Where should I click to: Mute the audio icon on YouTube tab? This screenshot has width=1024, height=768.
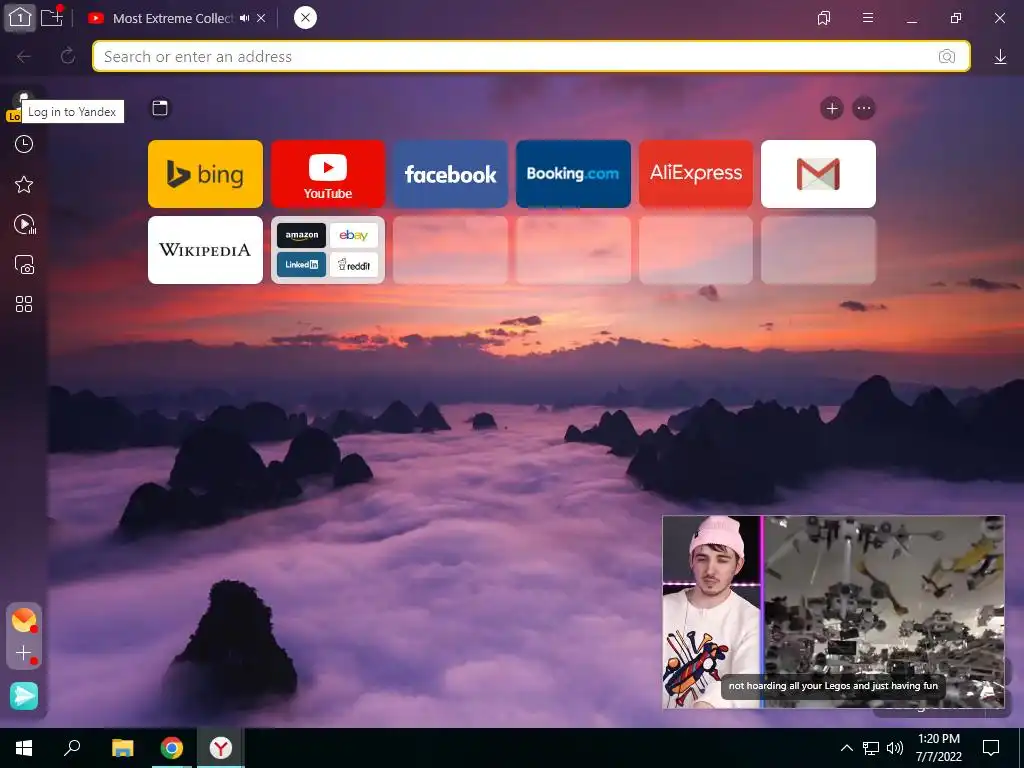tap(244, 18)
